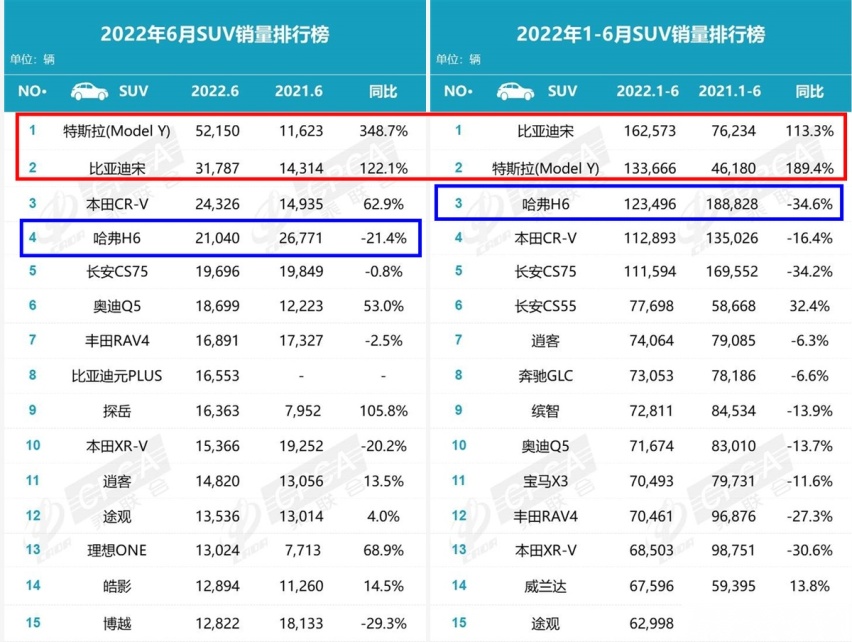Click 途观 in the June table
The height and width of the screenshot is (642, 852).
point(117,516)
